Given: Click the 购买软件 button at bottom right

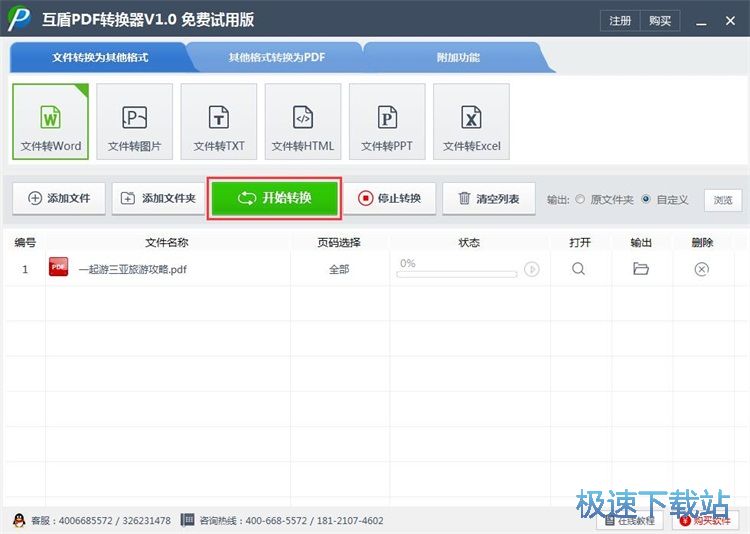Looking at the screenshot, I should click(x=706, y=521).
